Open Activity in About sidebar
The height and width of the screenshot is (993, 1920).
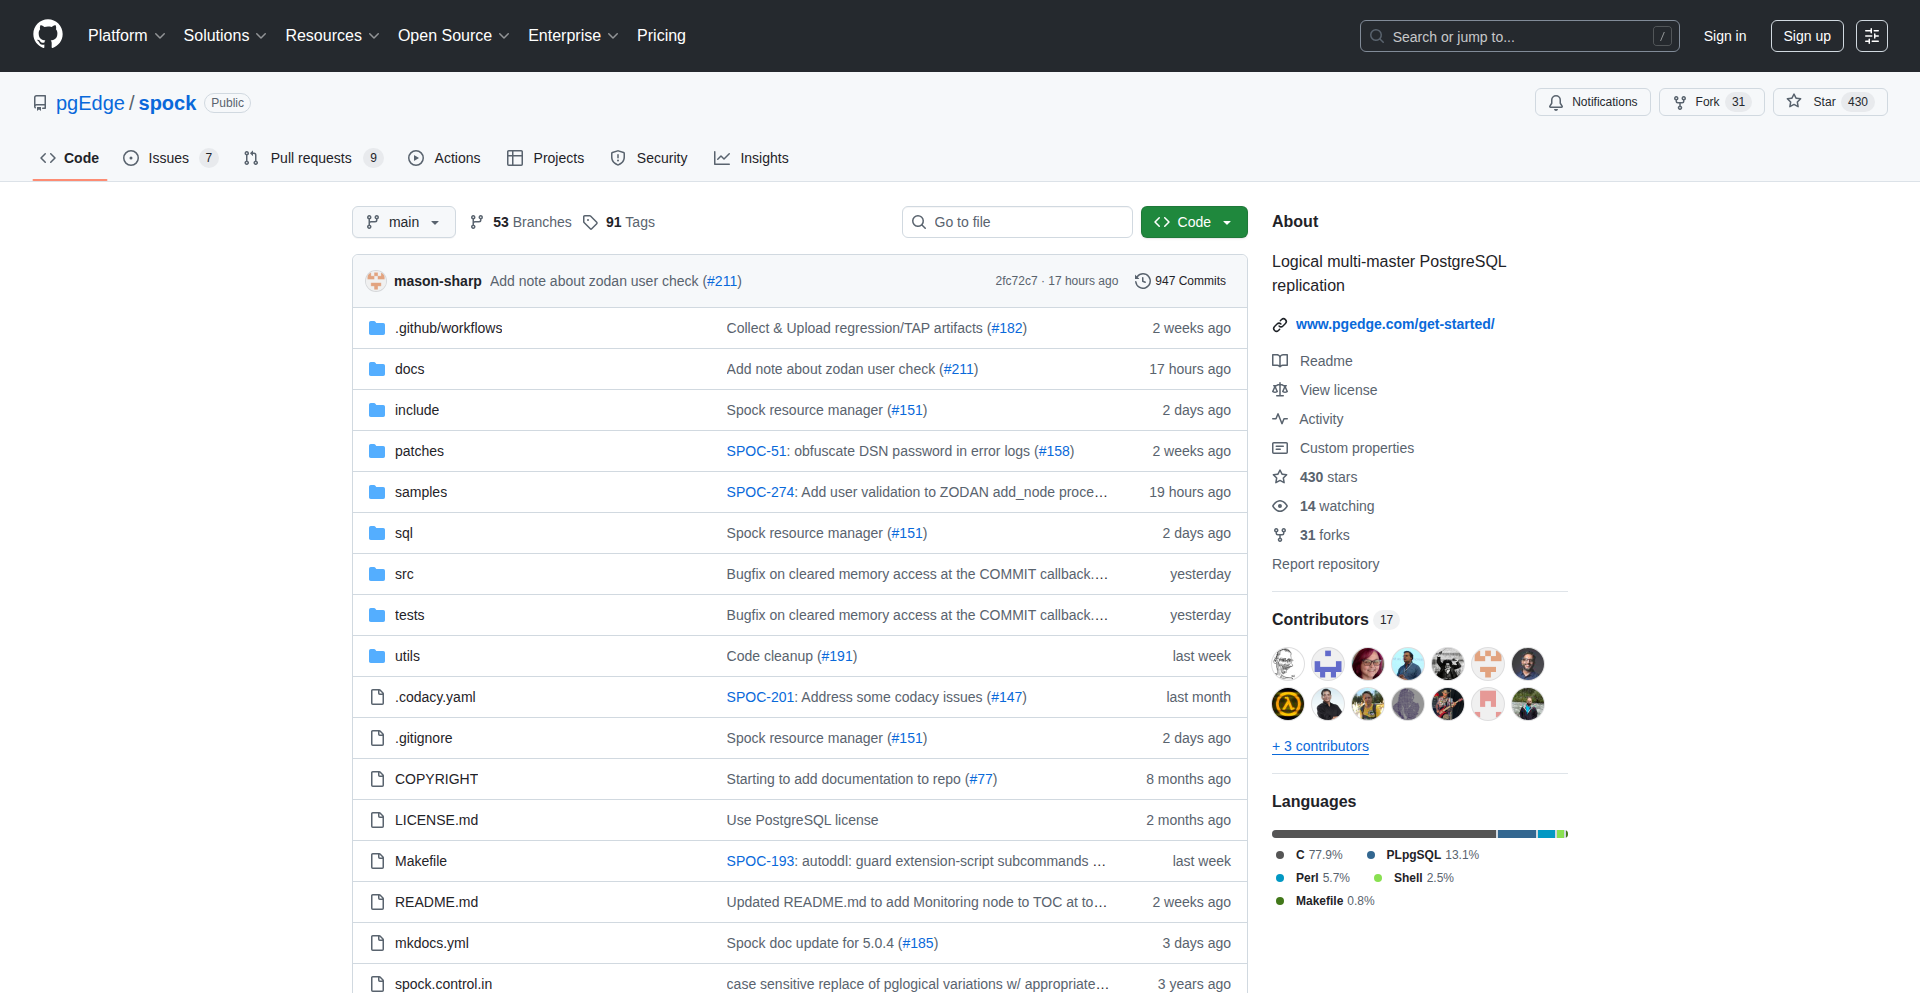point(1308,419)
